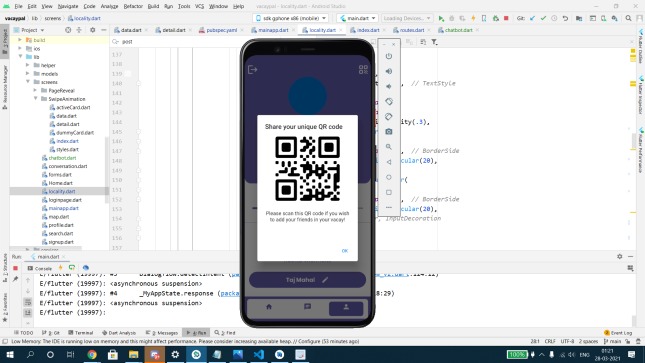Expand the ios folder
Screen dimensions: 645x363
[x=20, y=49]
